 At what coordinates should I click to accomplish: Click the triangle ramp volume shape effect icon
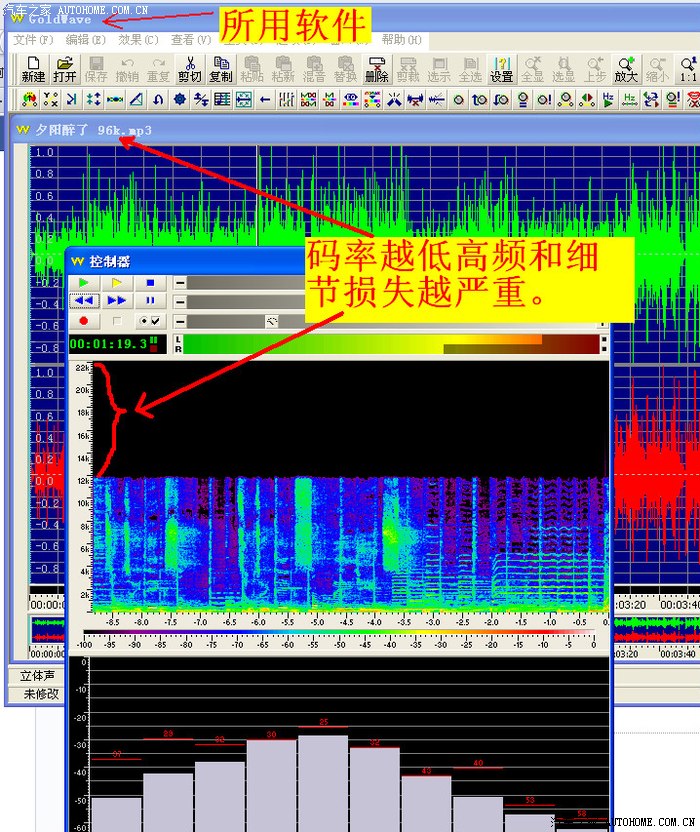click(x=136, y=99)
